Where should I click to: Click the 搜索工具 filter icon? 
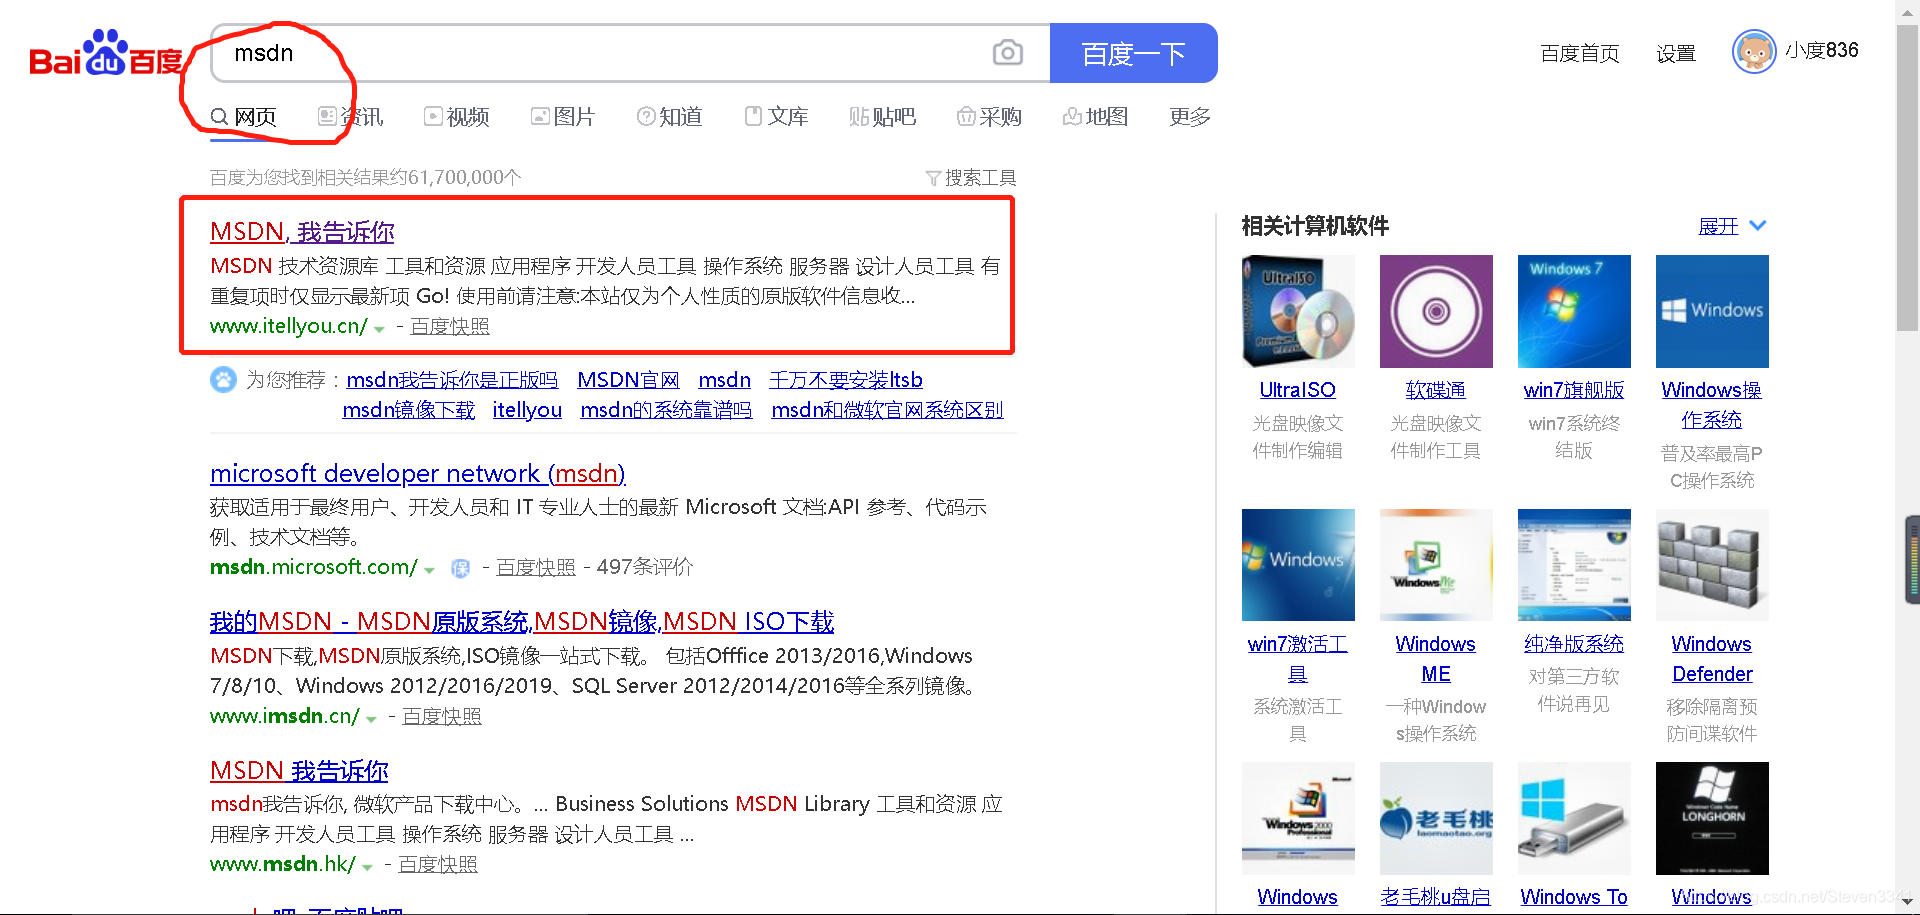click(933, 178)
